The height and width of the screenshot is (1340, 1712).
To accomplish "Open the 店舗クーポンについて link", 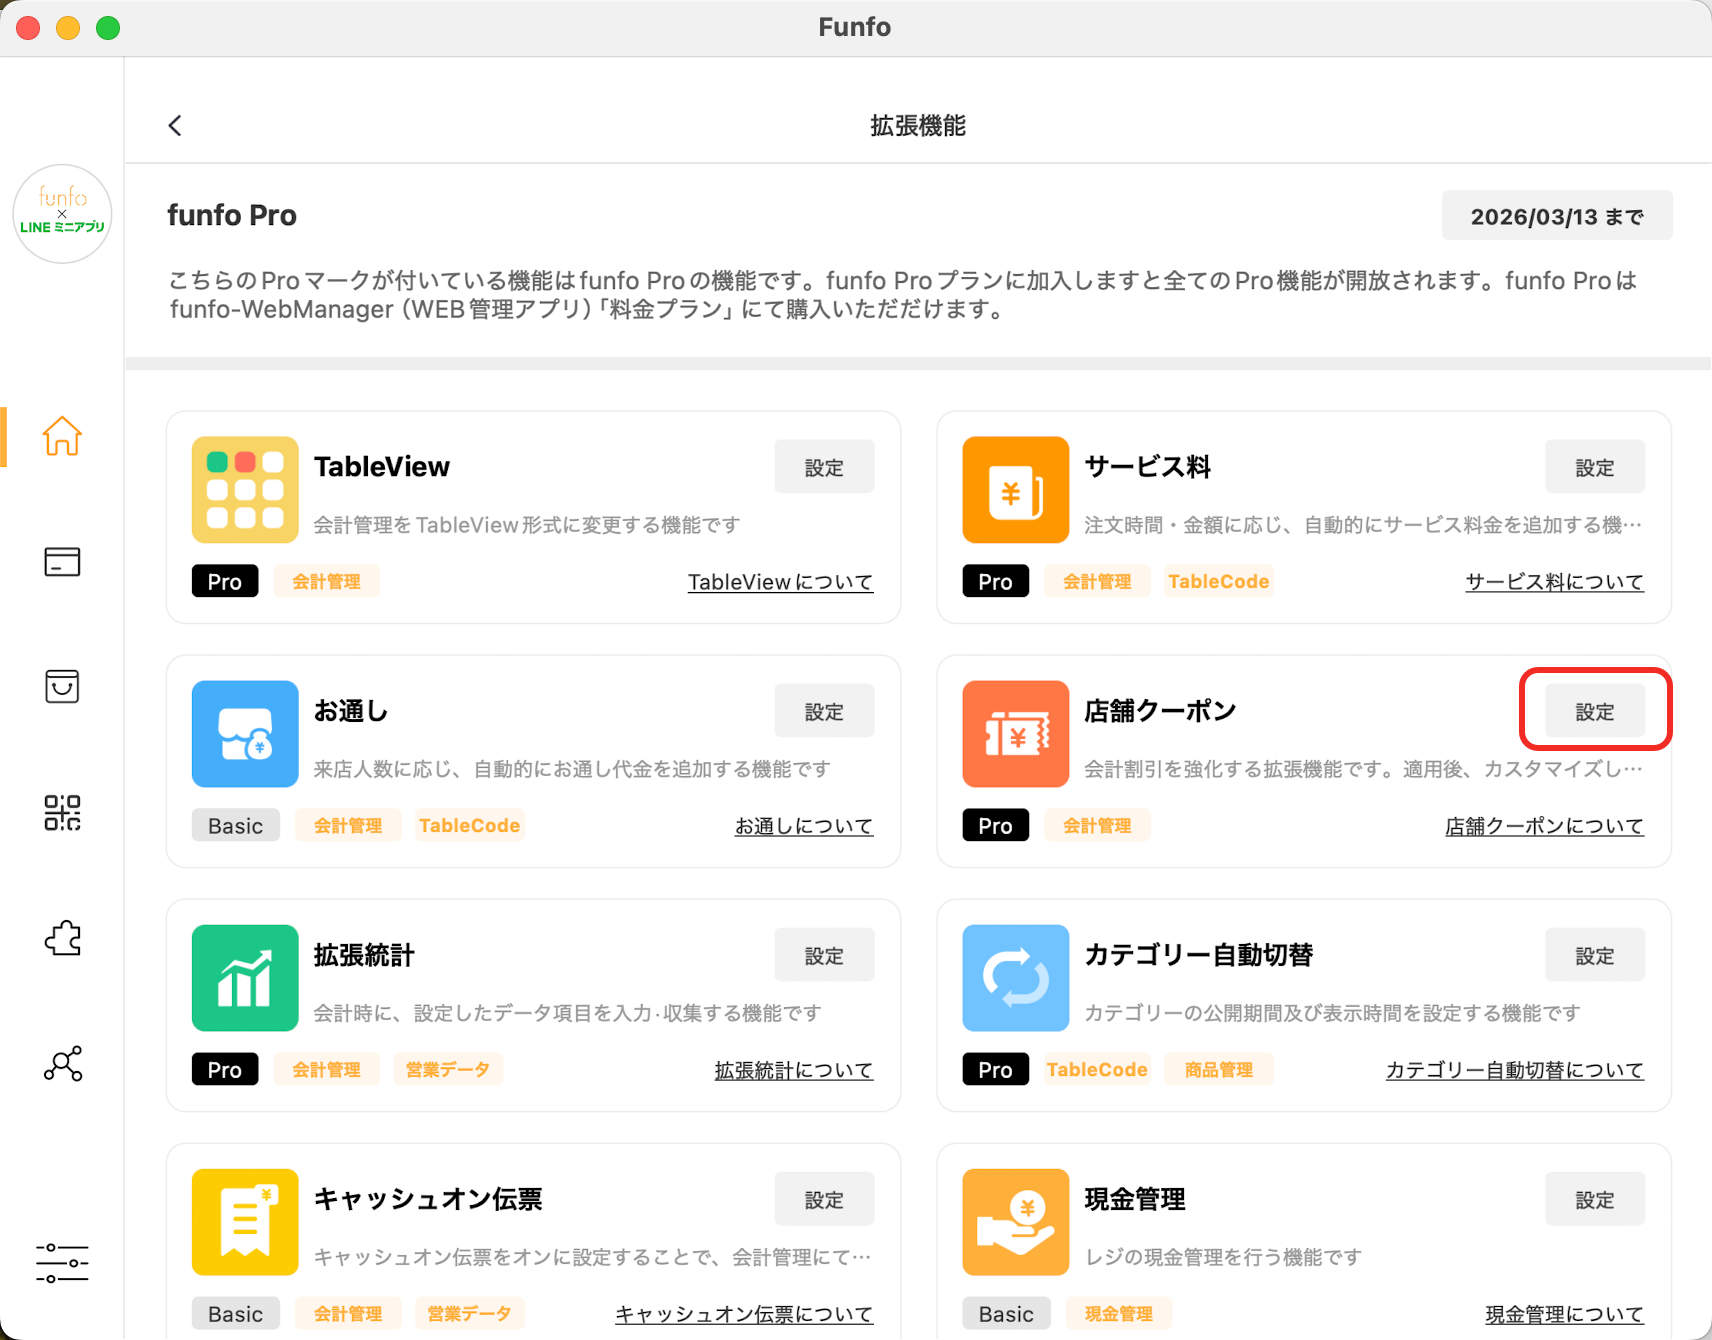I will point(1544,825).
